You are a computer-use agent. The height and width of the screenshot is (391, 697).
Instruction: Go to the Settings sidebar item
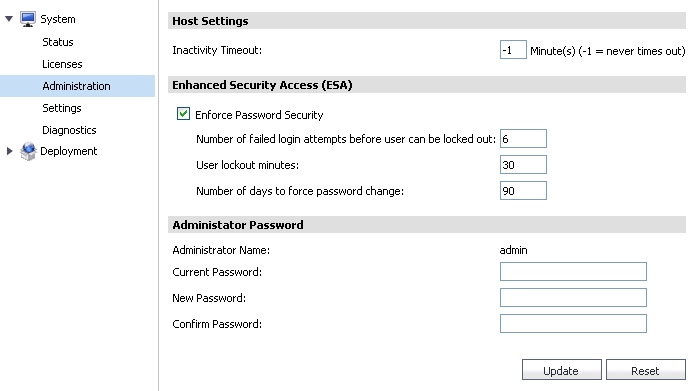tap(62, 108)
